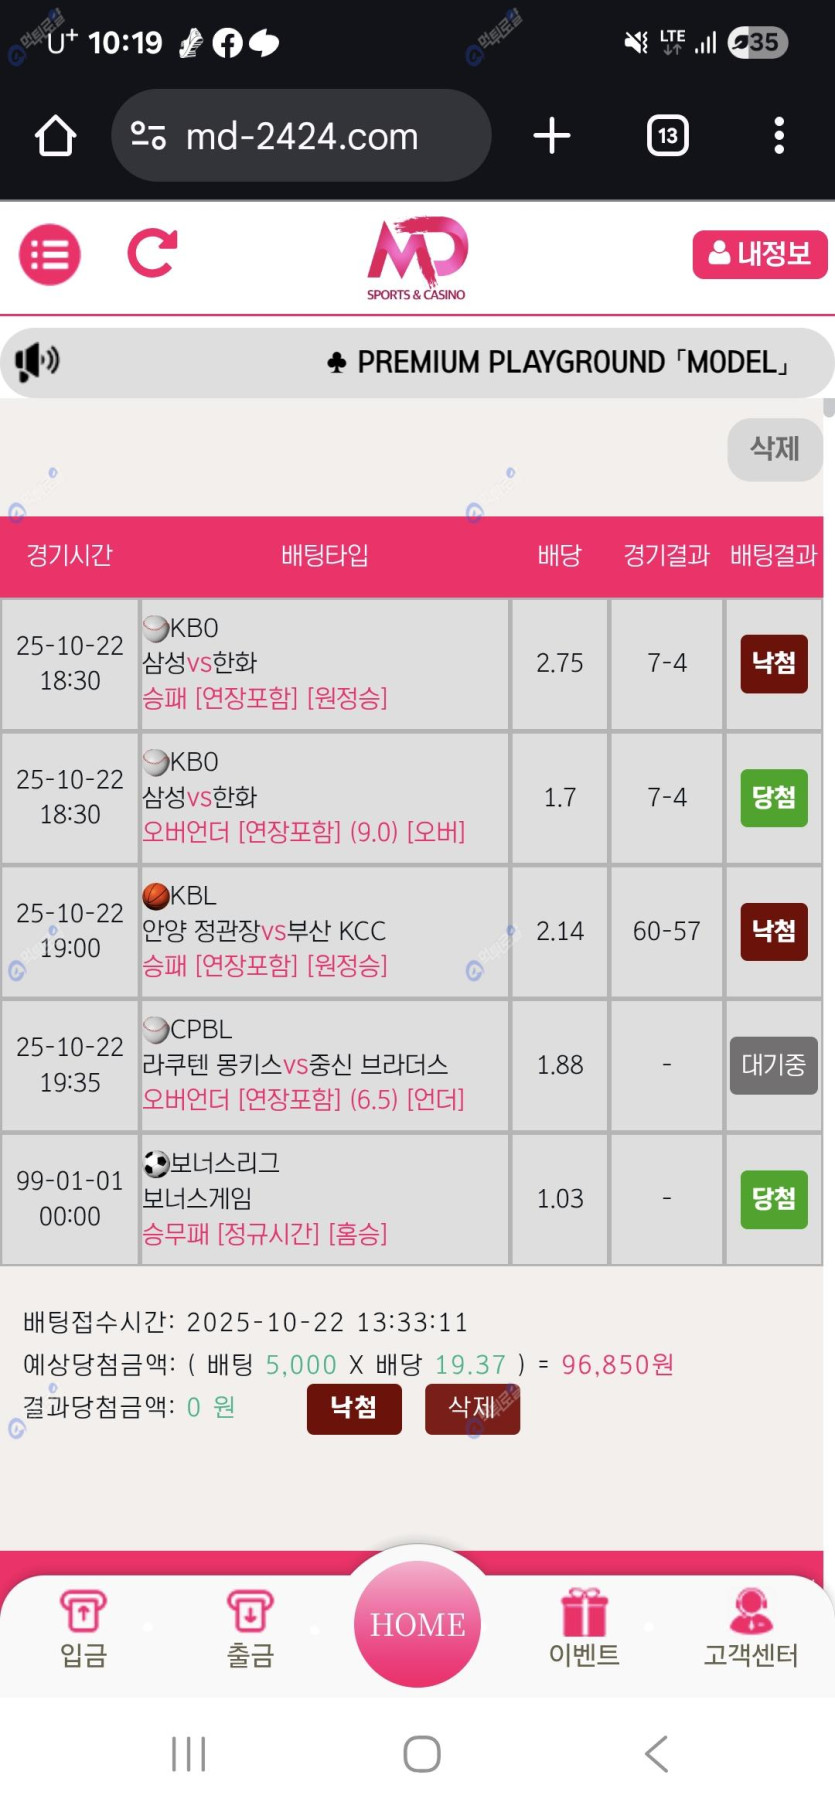Image resolution: width=835 pixels, height=1809 pixels.
Task: Tap the MD Sports & Casino logo
Action: point(417,258)
